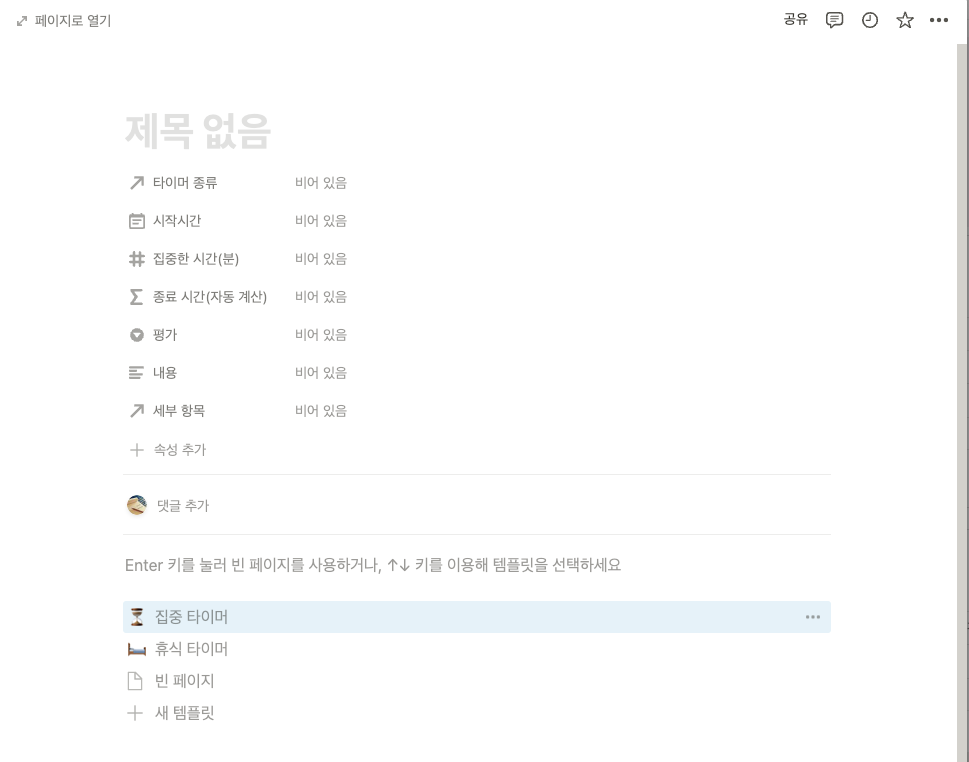Click the 타이머 종류 relation arrow icon
This screenshot has width=969, height=762.
pos(137,183)
